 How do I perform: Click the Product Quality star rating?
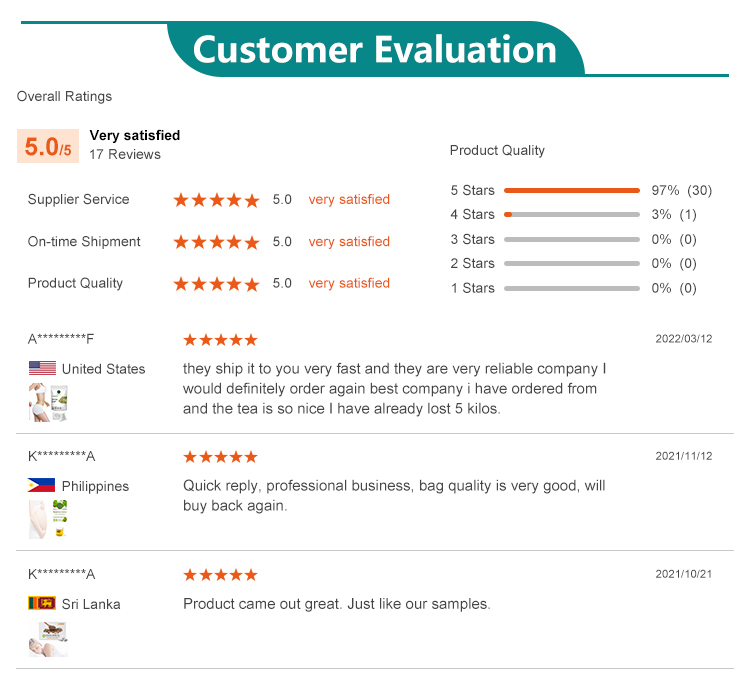pos(216,284)
